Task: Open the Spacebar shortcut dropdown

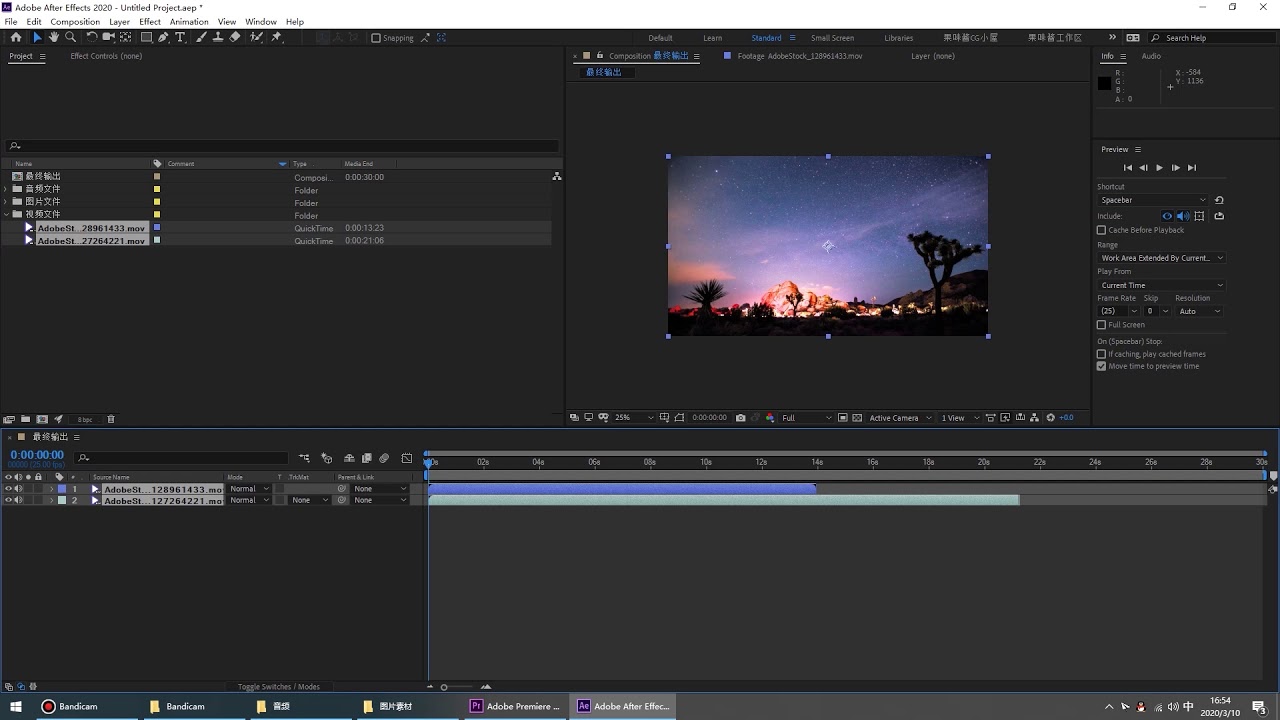Action: 1153,200
